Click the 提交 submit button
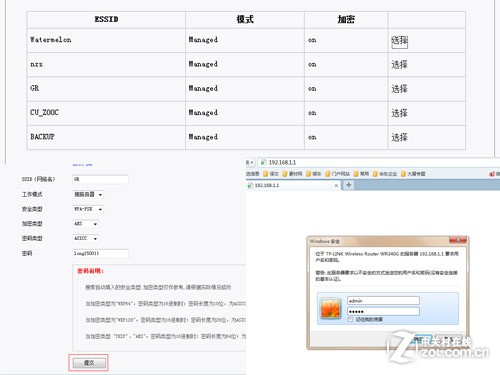Image resolution: width=500 pixels, height=375 pixels. click(x=89, y=363)
